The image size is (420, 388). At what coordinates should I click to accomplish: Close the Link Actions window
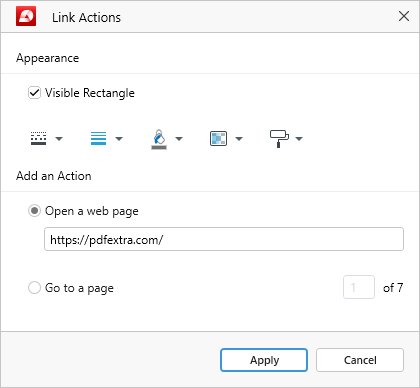pyautogui.click(x=404, y=16)
